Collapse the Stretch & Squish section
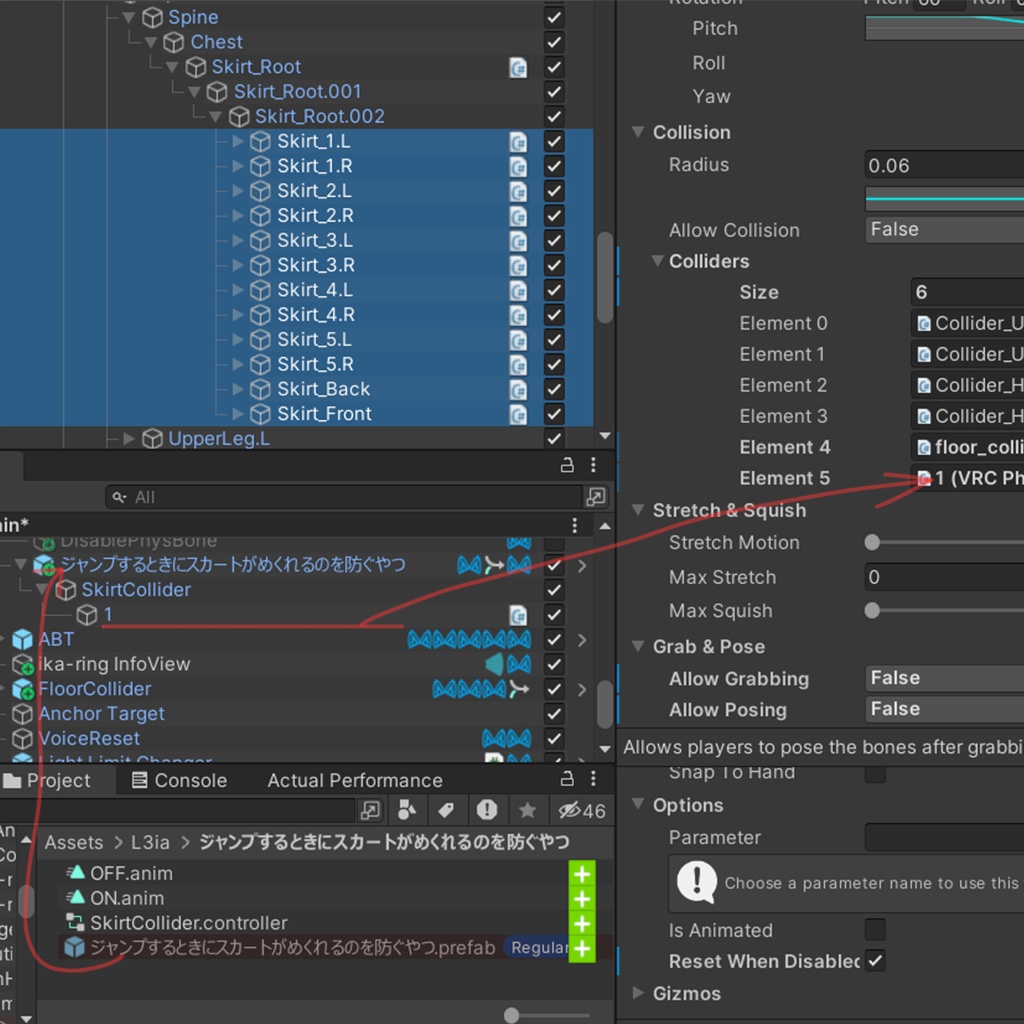 tap(638, 510)
